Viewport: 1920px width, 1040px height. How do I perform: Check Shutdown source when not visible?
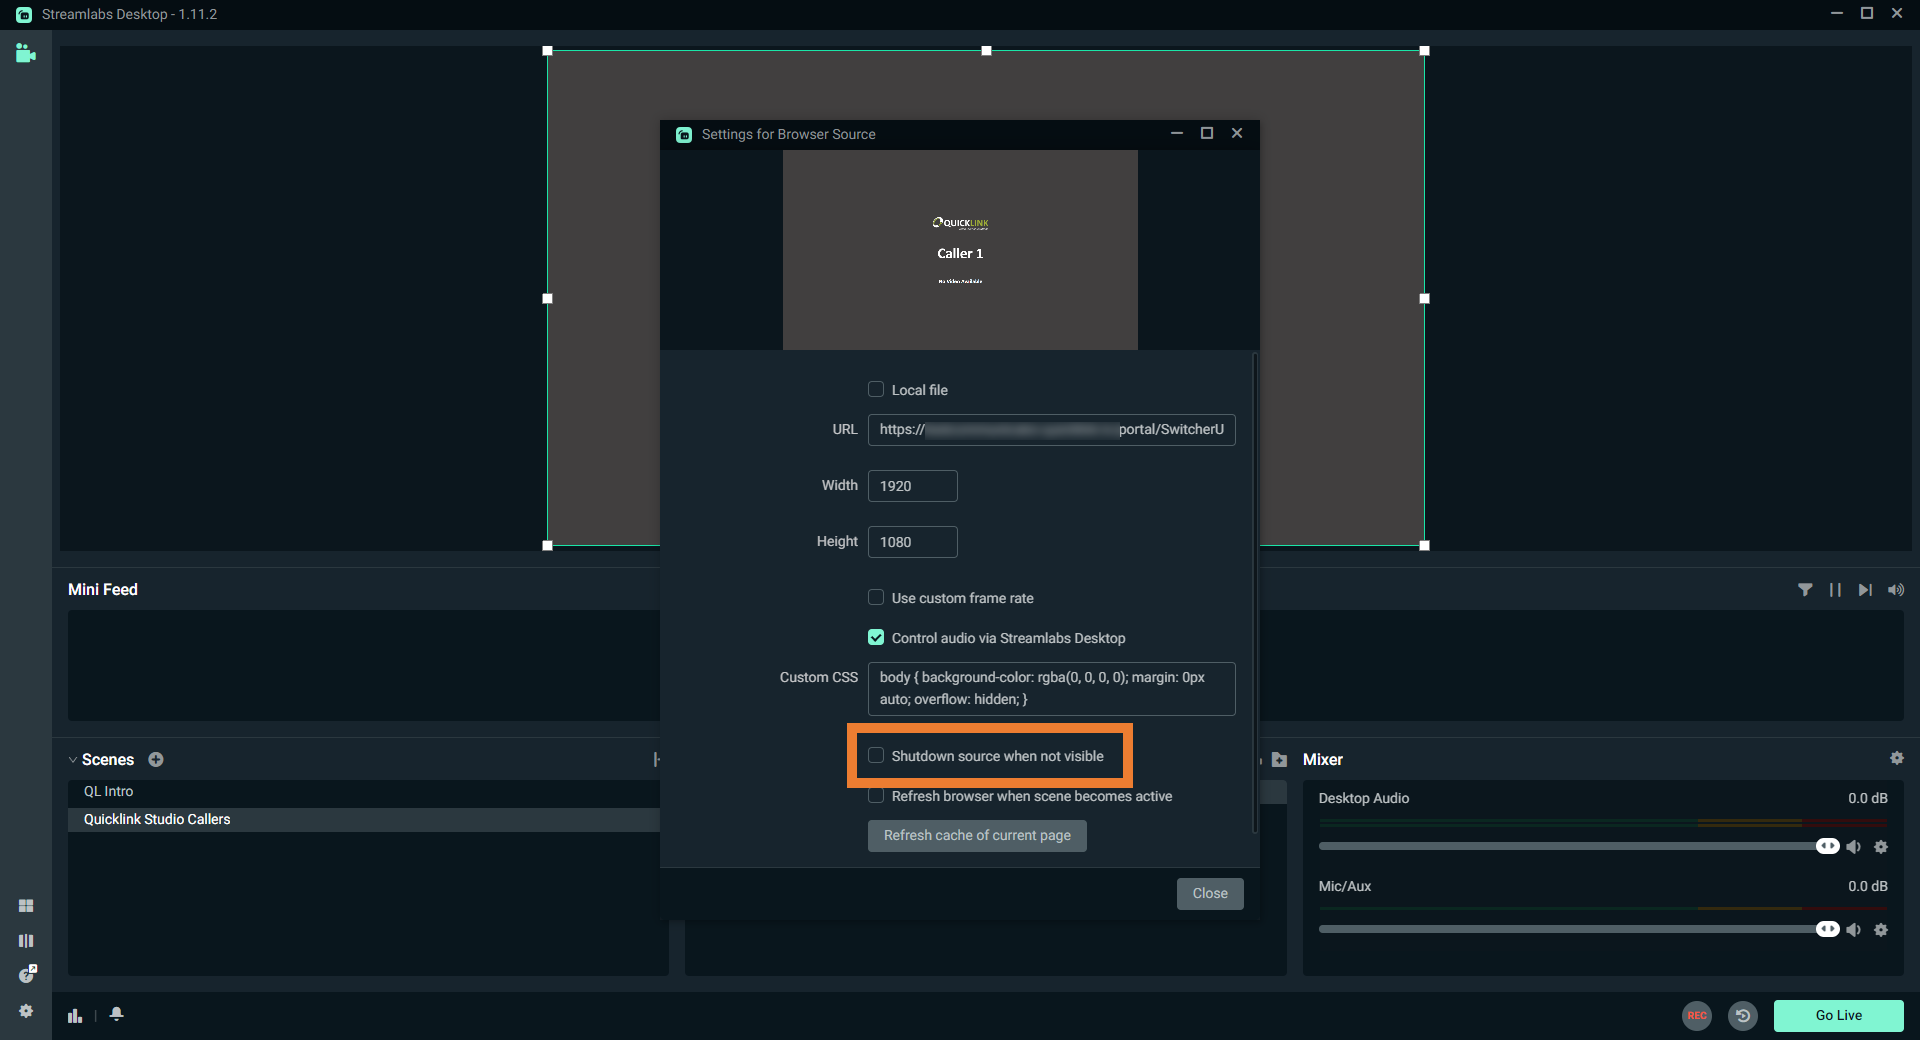click(876, 756)
